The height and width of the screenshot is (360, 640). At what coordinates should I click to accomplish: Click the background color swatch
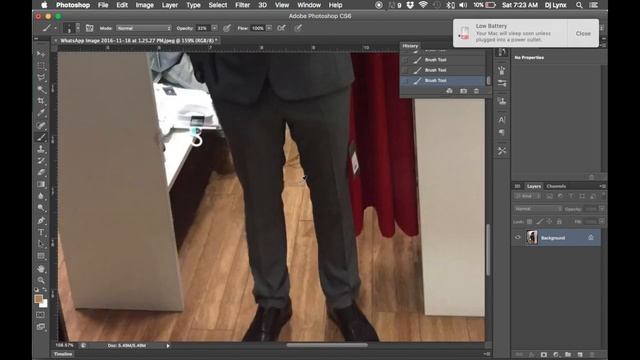click(44, 304)
